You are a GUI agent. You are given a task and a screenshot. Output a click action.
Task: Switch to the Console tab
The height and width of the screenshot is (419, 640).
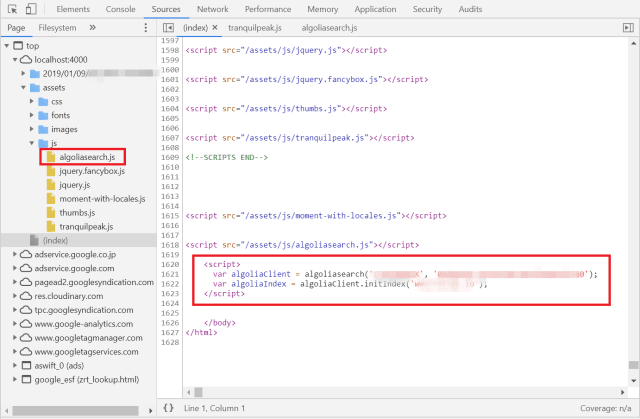[x=120, y=9]
